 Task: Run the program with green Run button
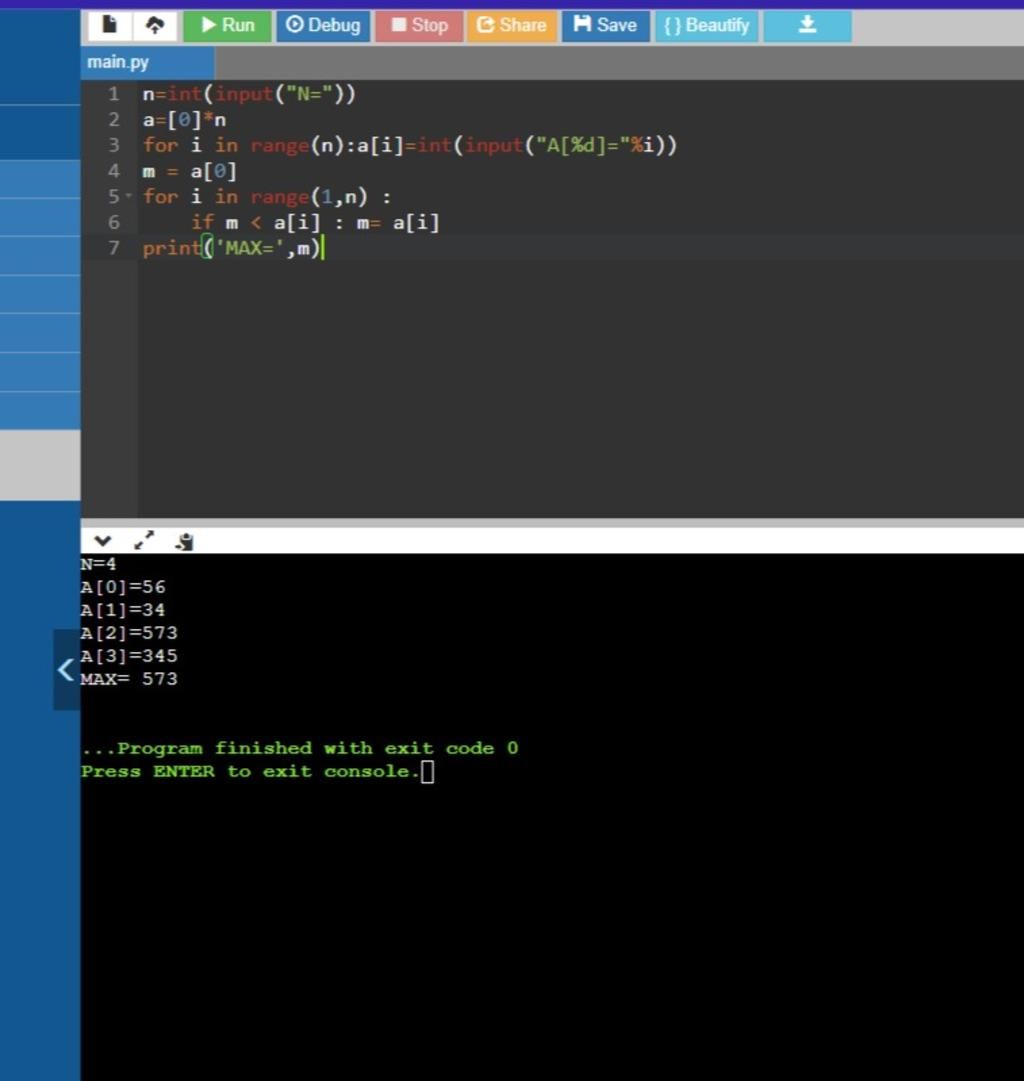[227, 25]
